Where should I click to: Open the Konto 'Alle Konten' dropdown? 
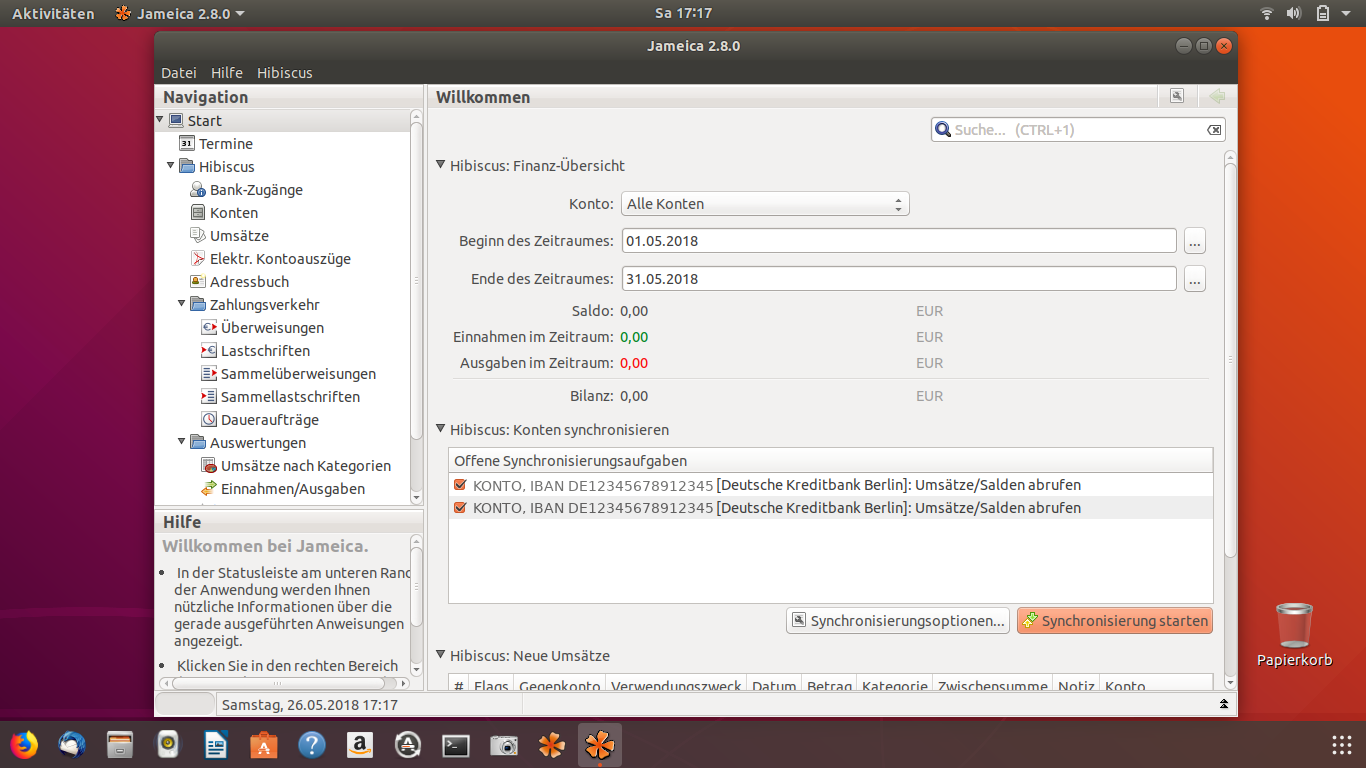pos(765,204)
